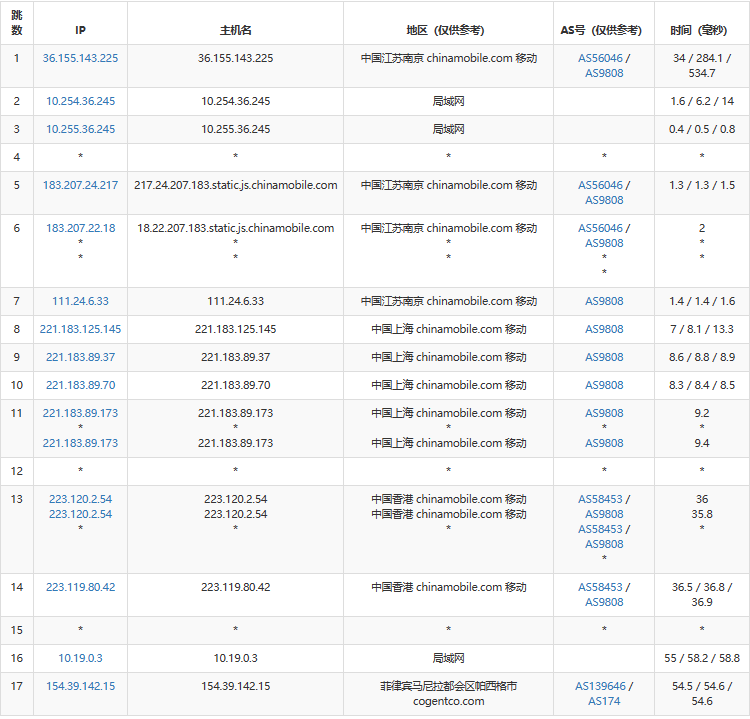The image size is (750, 719).
Task: Select hop number 4 cell
Action: tap(17, 157)
